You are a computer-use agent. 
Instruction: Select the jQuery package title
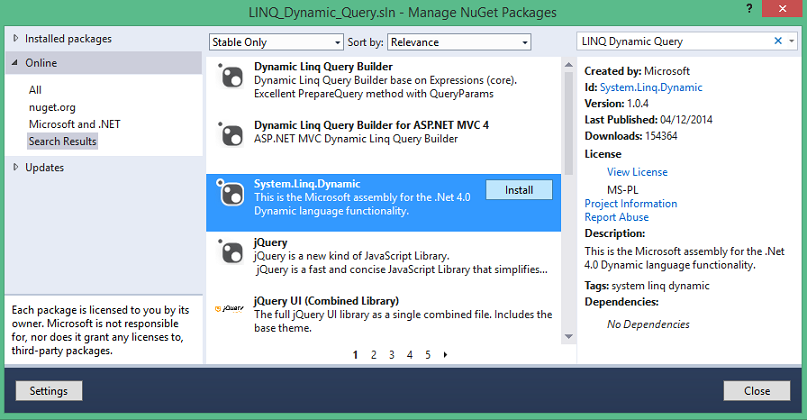[x=270, y=242]
